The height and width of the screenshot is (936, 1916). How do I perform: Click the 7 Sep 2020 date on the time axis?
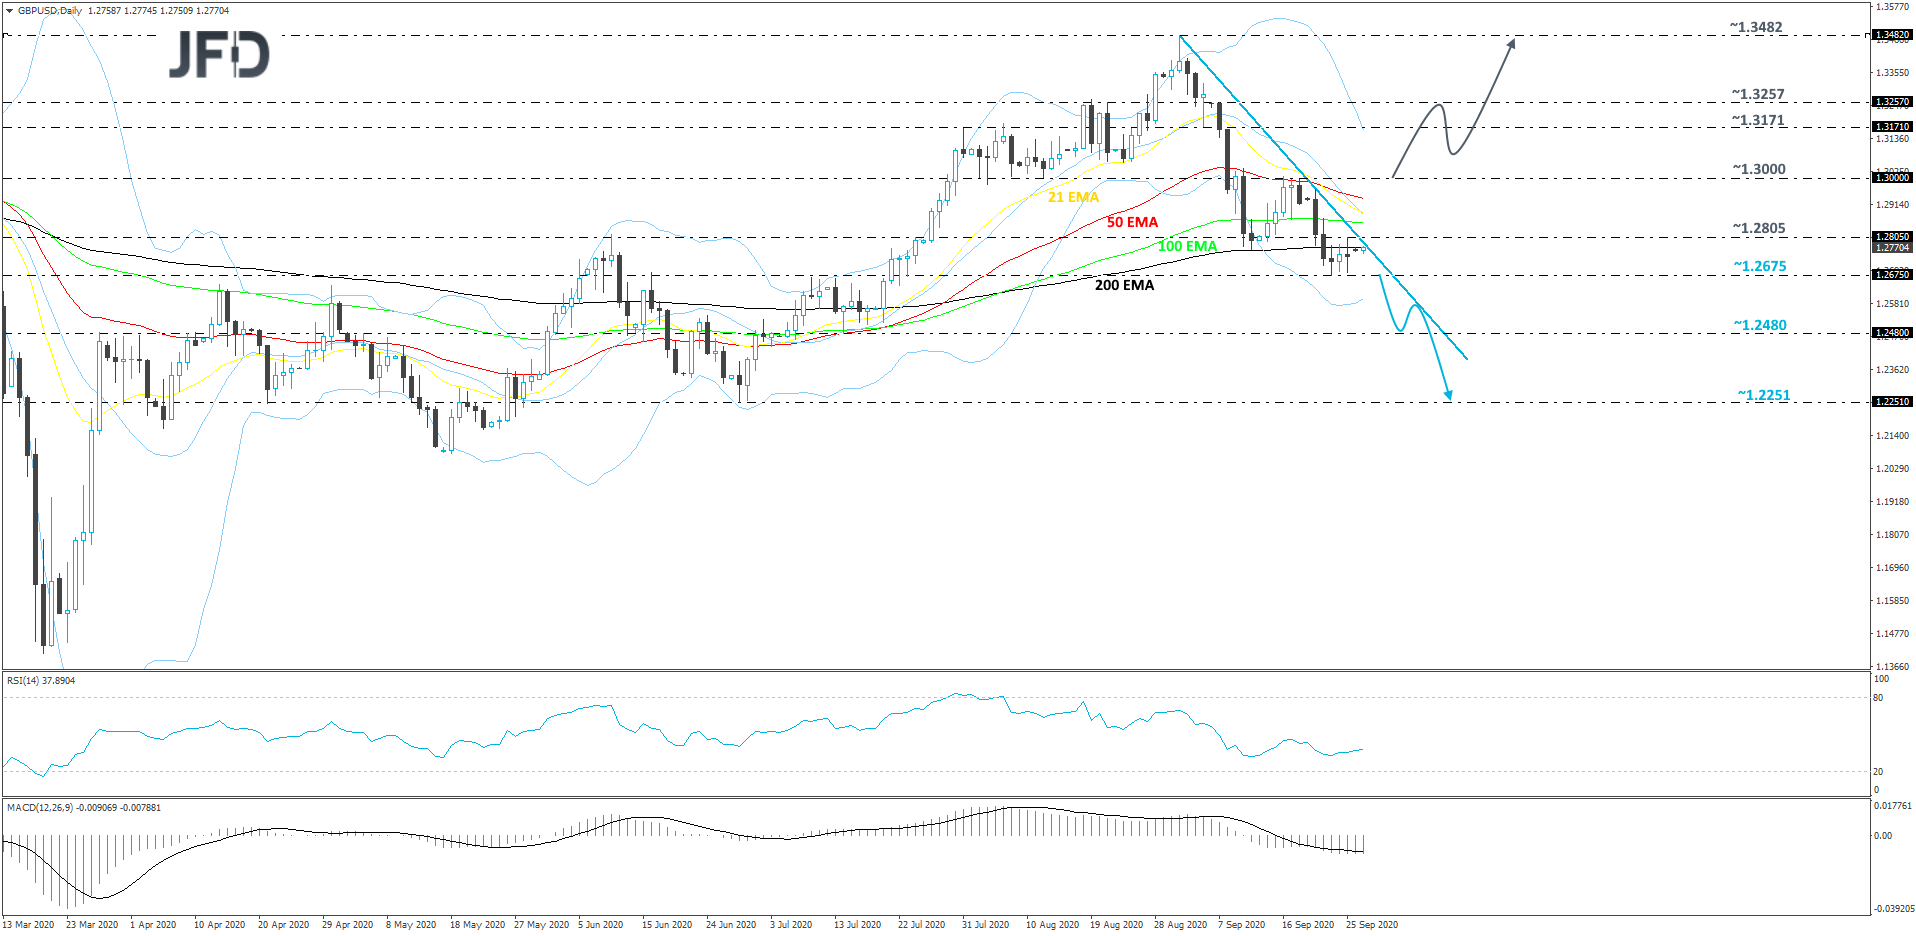pyautogui.click(x=1241, y=924)
